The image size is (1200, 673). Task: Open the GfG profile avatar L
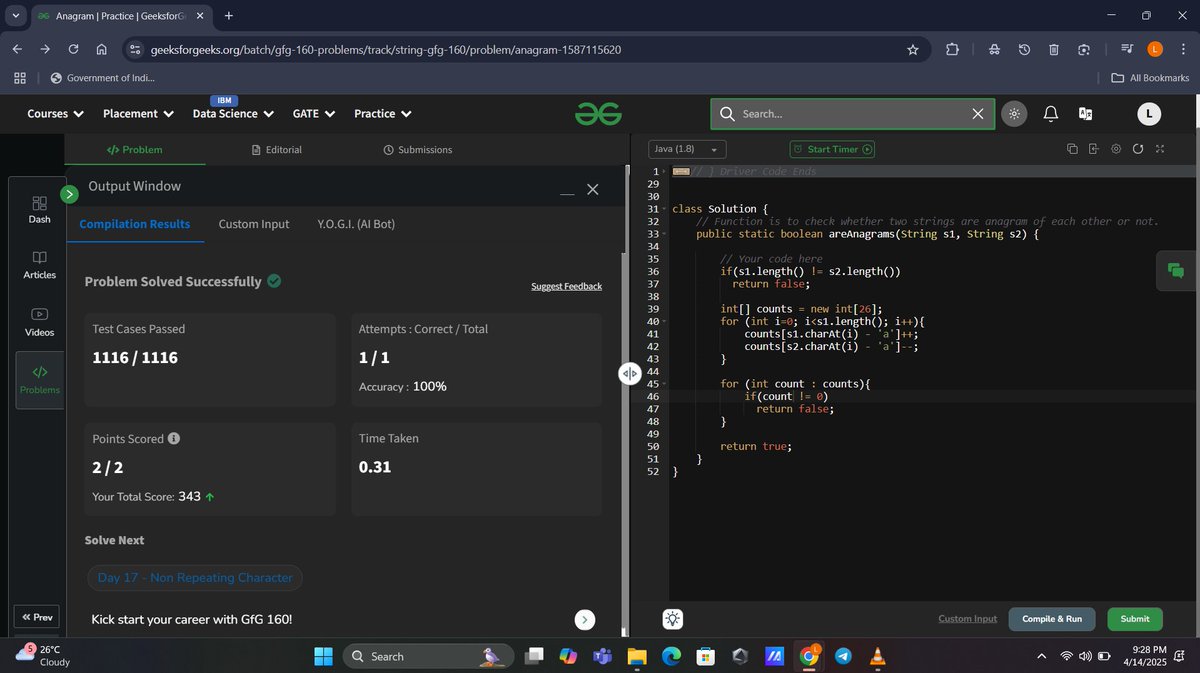point(1149,114)
